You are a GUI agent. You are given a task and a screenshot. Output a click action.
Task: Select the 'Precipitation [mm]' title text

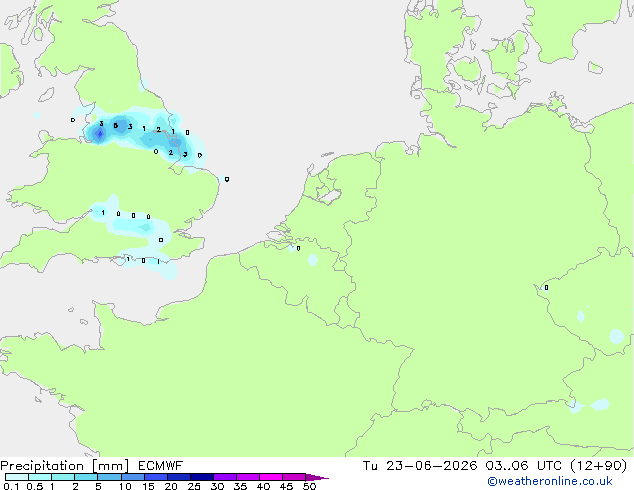coord(65,466)
